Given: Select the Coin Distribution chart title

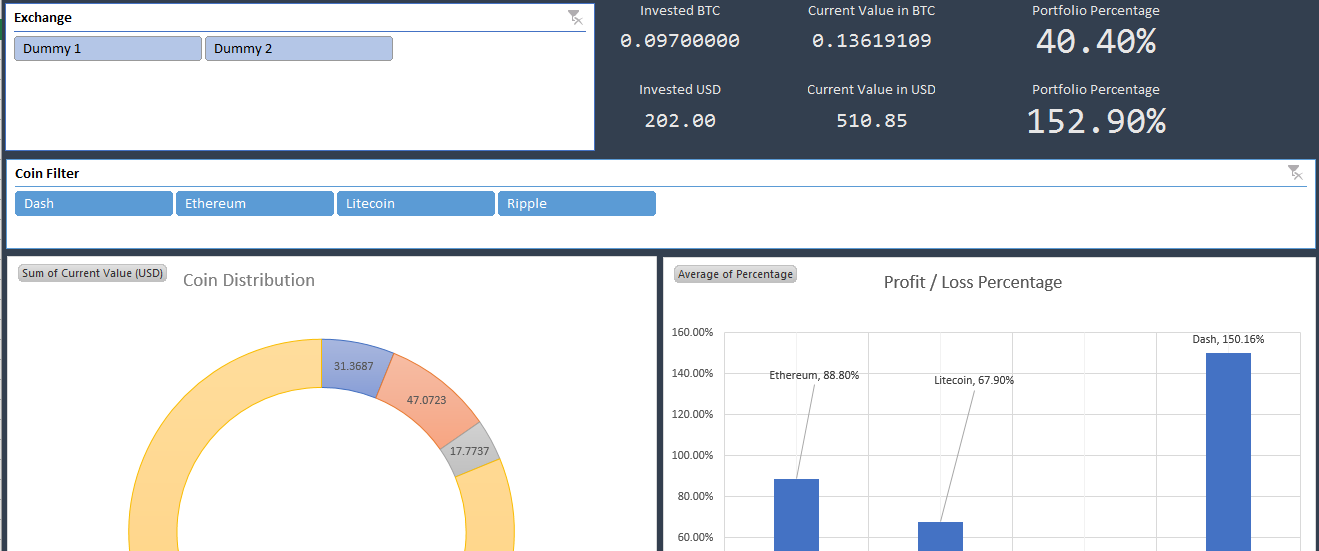Looking at the screenshot, I should (249, 280).
